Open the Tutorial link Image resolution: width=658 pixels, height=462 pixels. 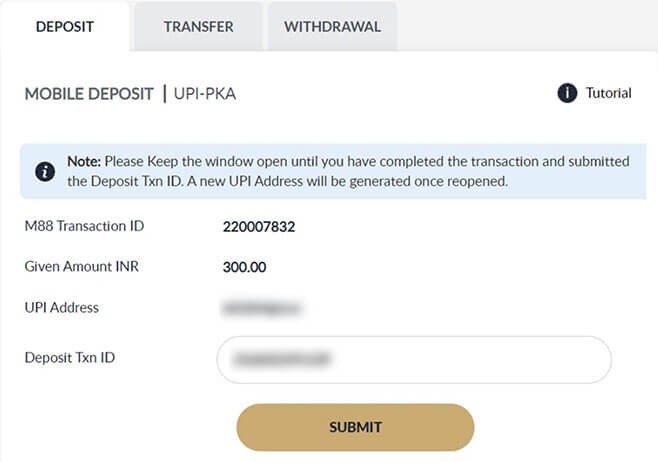point(608,93)
